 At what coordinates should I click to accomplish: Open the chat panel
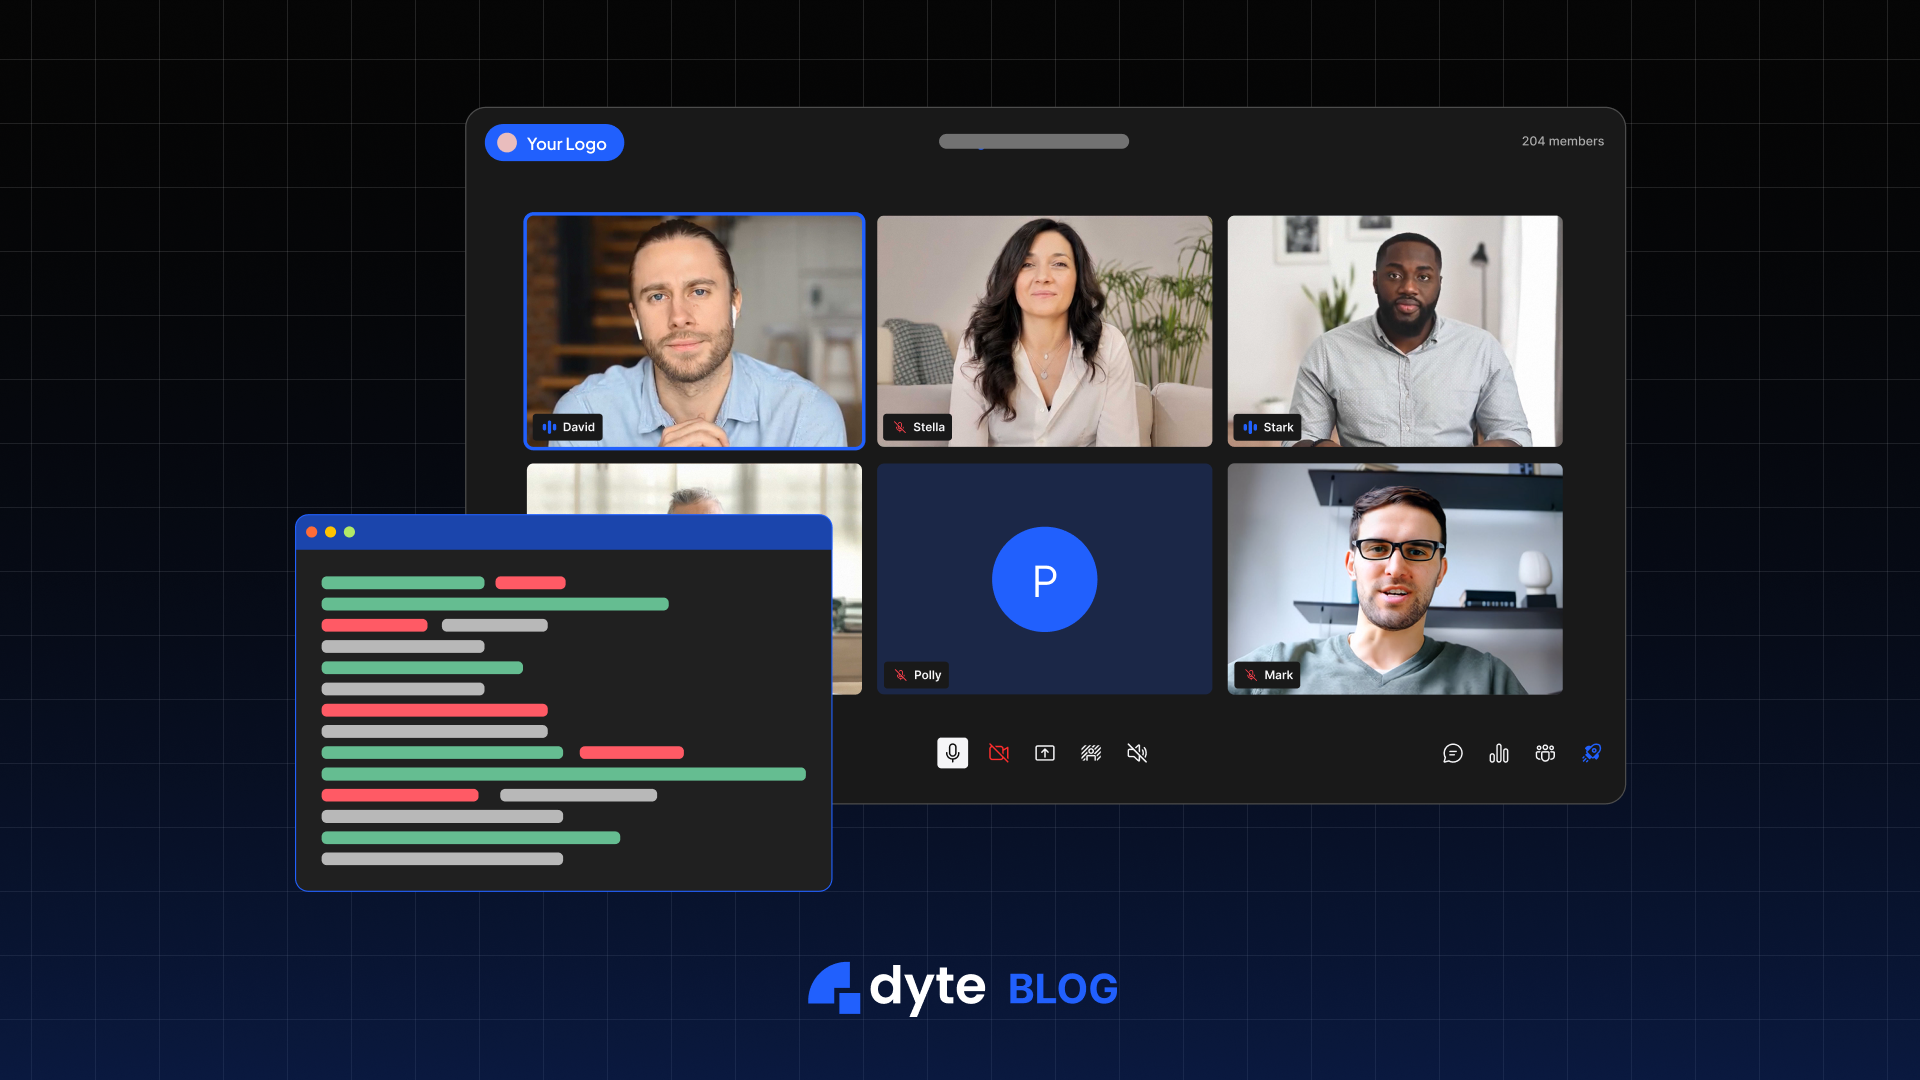coord(1454,753)
